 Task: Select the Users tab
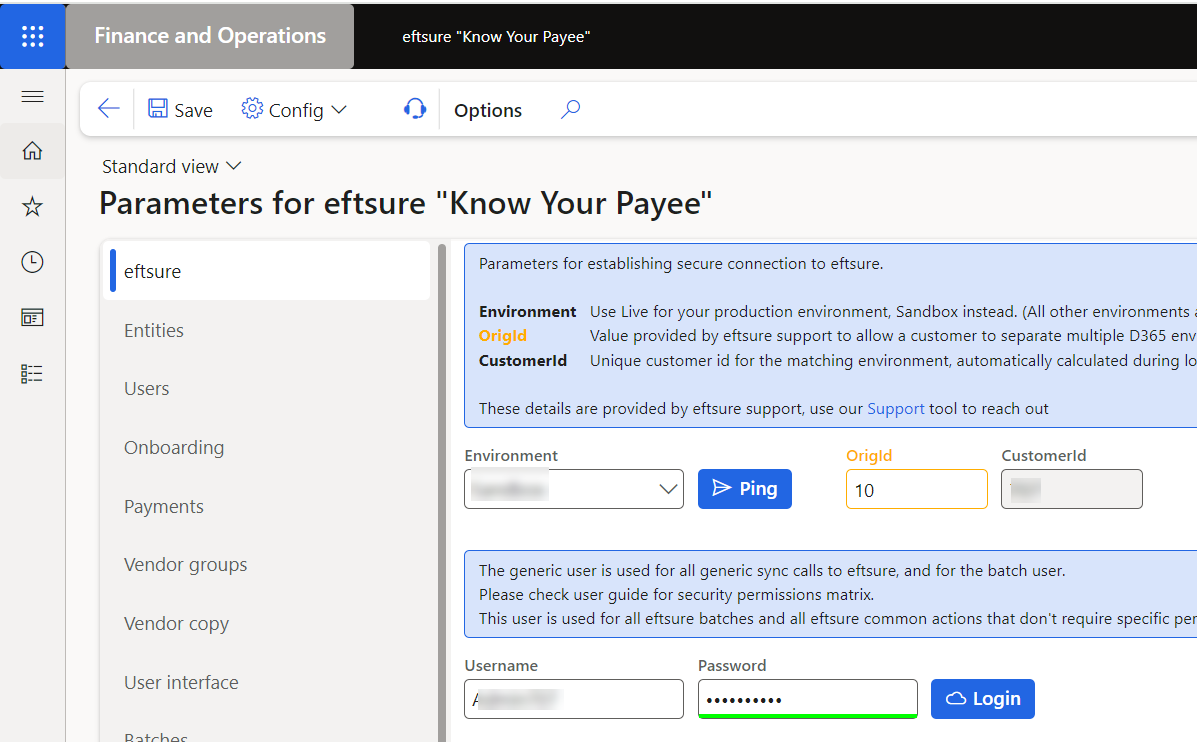(266, 389)
